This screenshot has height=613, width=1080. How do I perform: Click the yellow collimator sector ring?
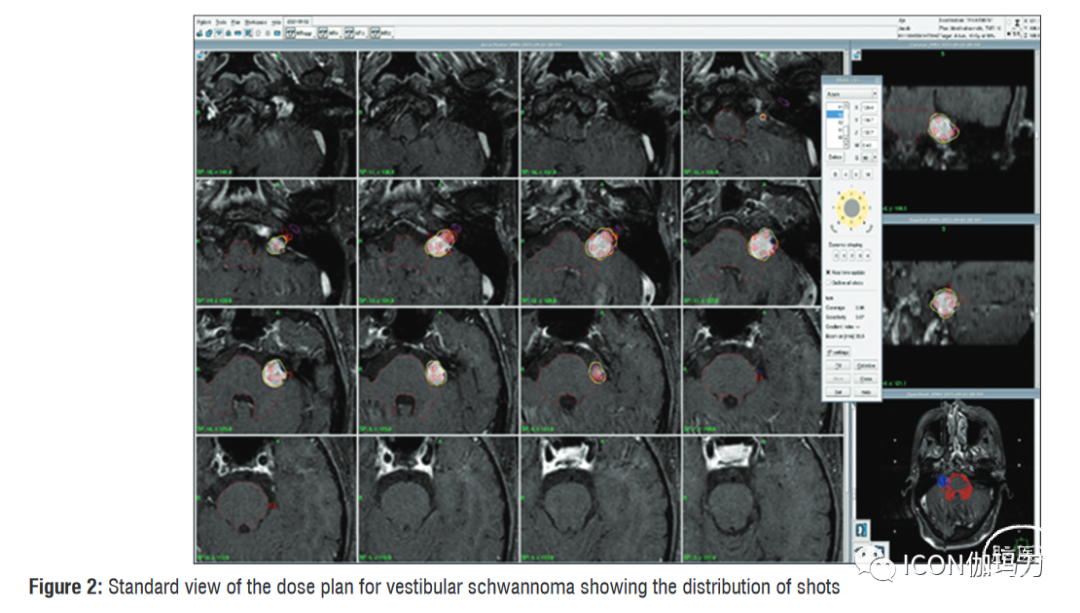(x=851, y=207)
